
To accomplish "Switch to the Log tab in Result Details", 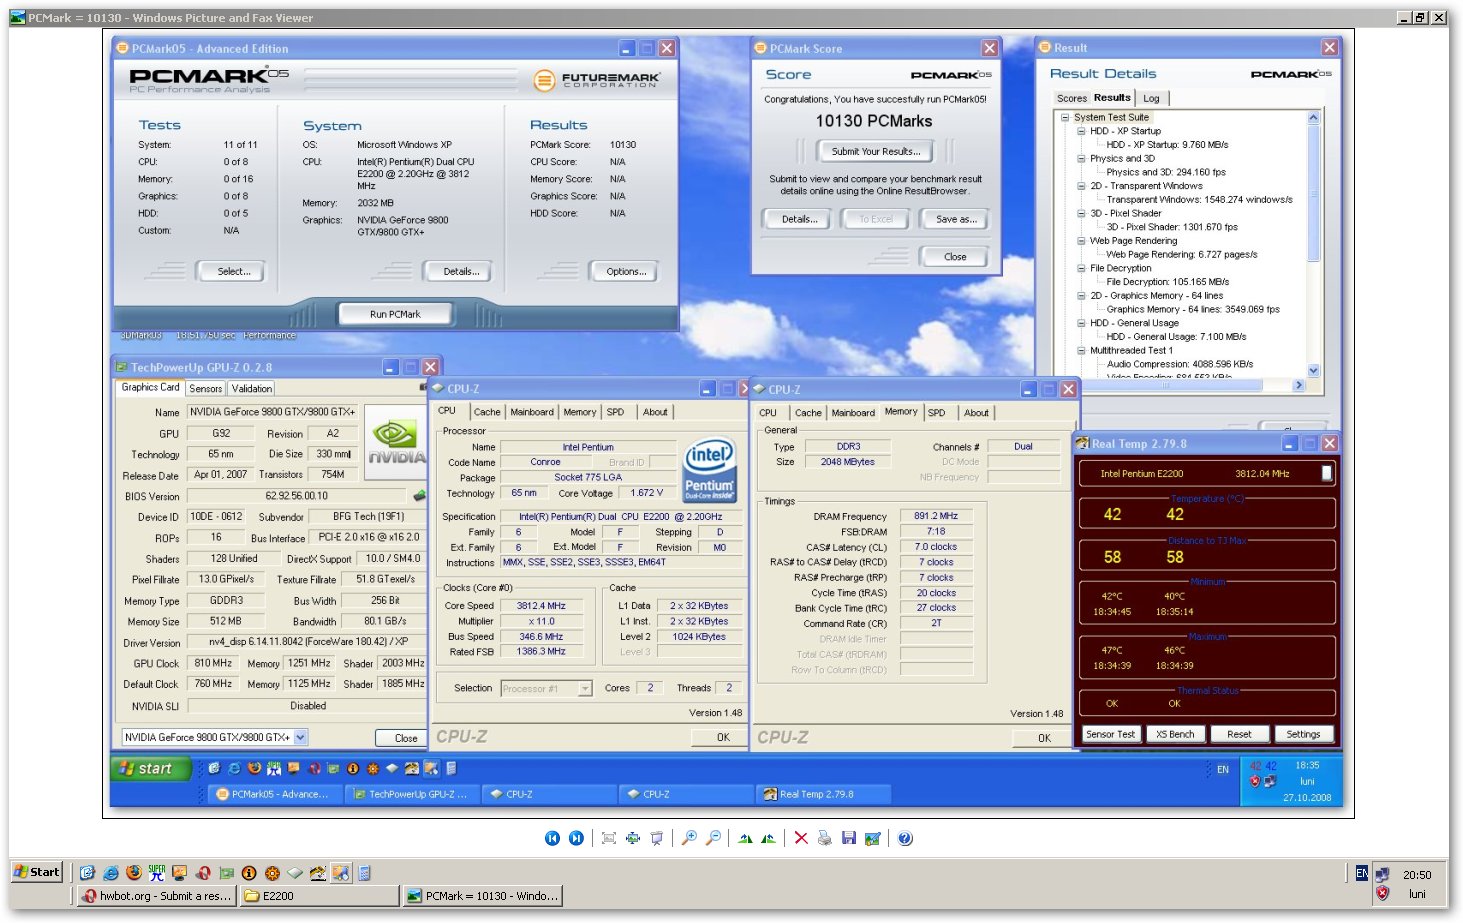I will click(x=1151, y=98).
